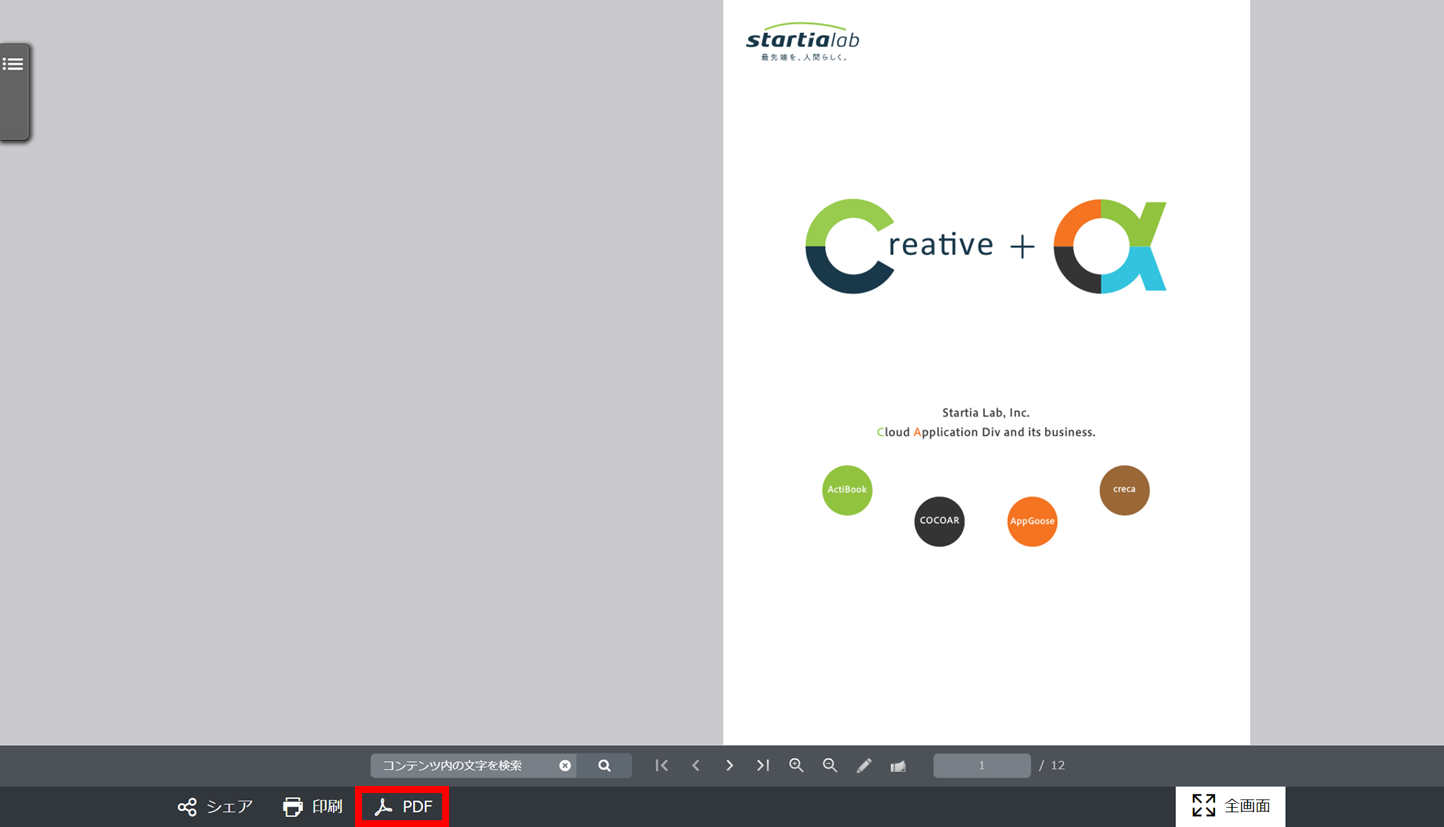
Task: Click the green ActiBook circle
Action: (x=847, y=490)
